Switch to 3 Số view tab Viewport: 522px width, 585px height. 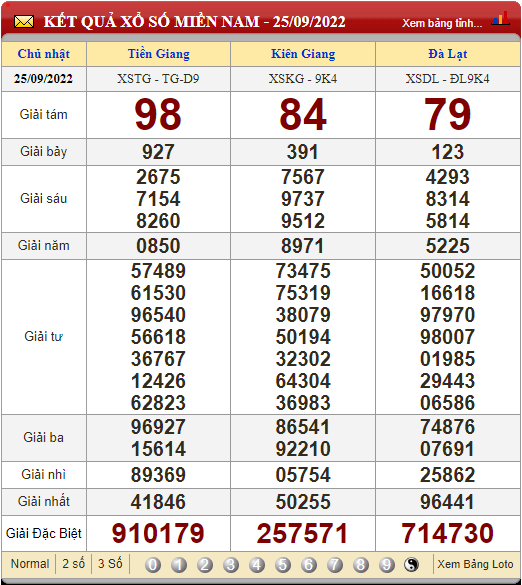pyautogui.click(x=110, y=564)
